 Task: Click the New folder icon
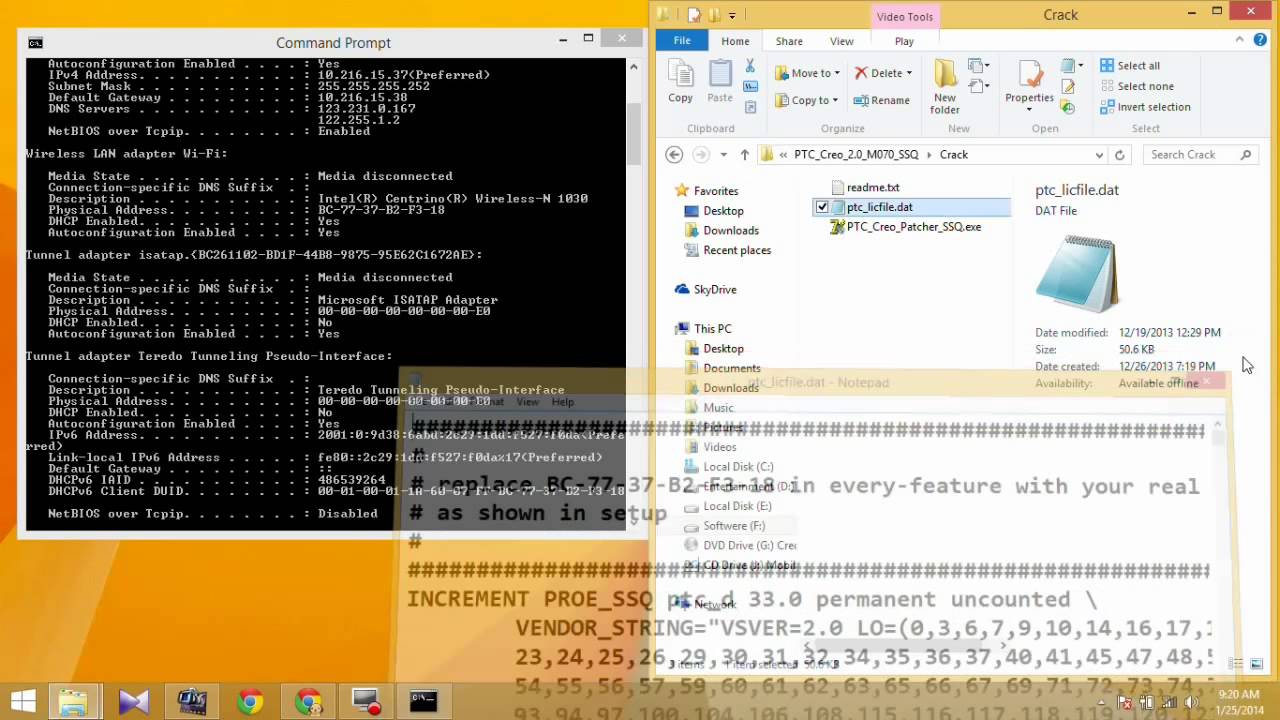coord(945,85)
